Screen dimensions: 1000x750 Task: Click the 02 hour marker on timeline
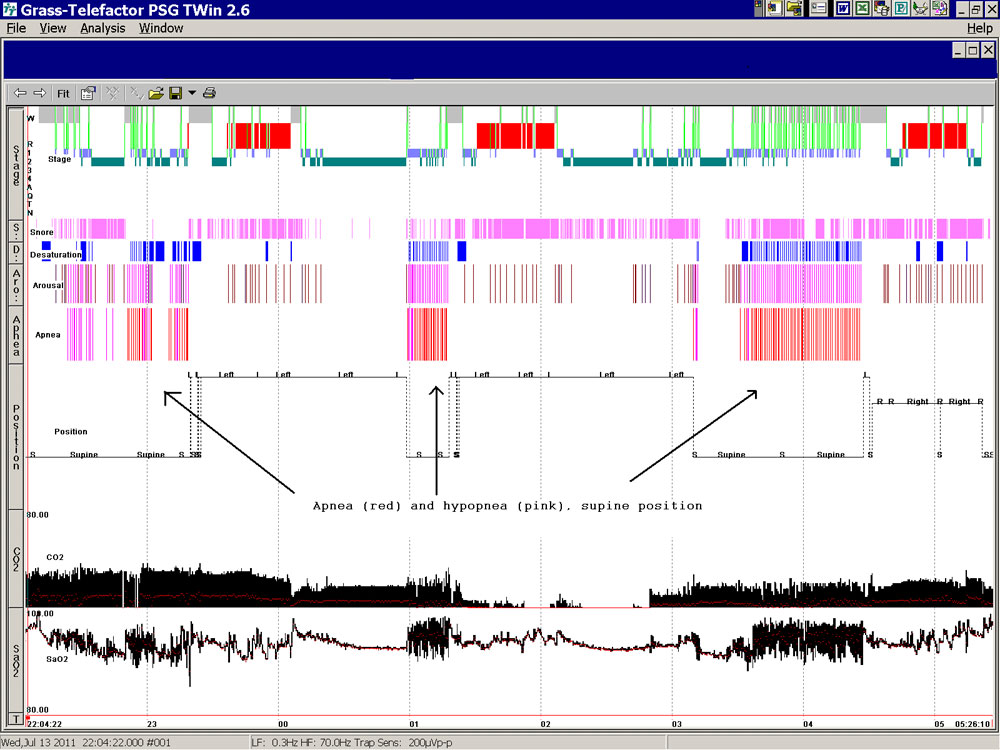tap(544, 722)
